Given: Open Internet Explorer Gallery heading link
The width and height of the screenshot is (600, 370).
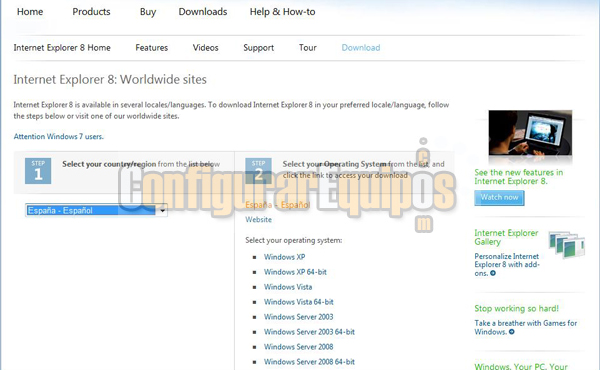Looking at the screenshot, I should tap(506, 237).
